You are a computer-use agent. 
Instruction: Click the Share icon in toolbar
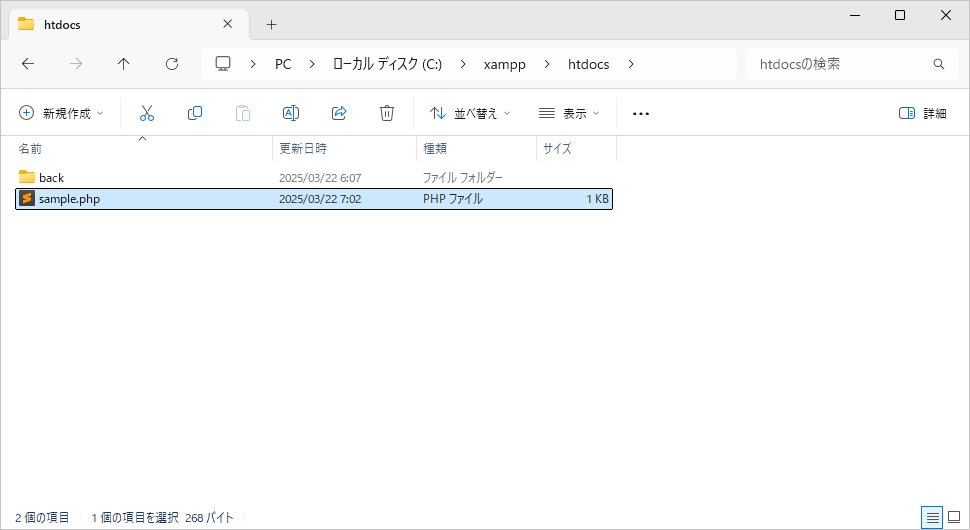coord(339,113)
